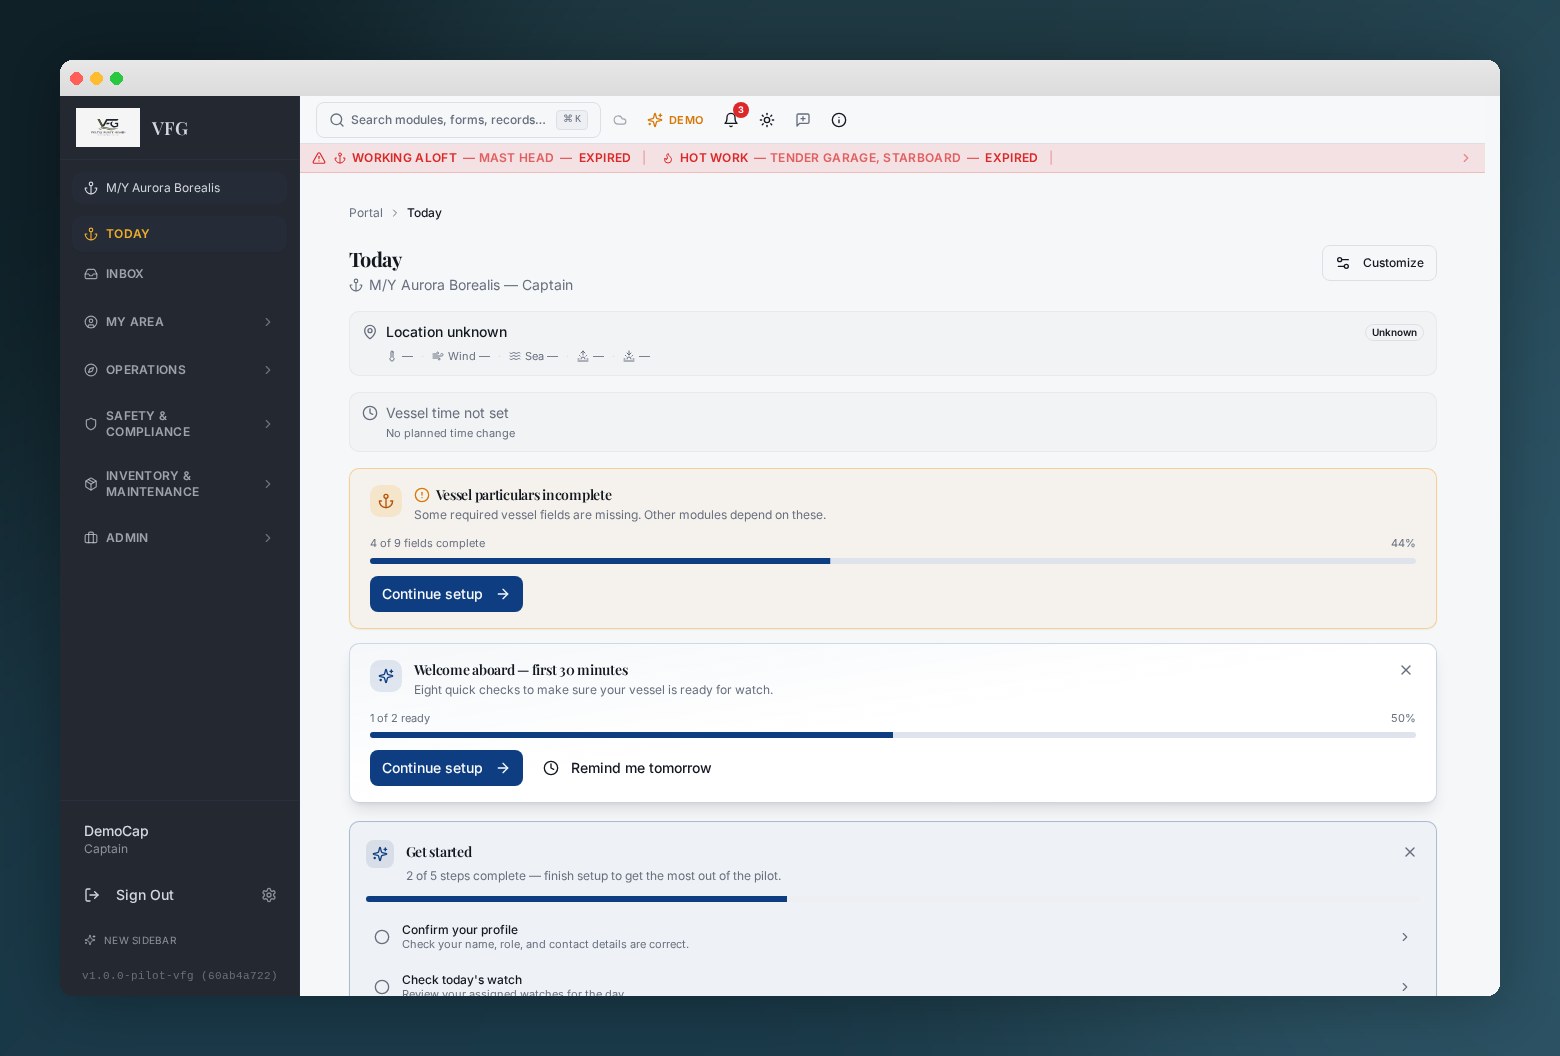
Task: Go to Portal via the breadcrumb
Action: 366,213
